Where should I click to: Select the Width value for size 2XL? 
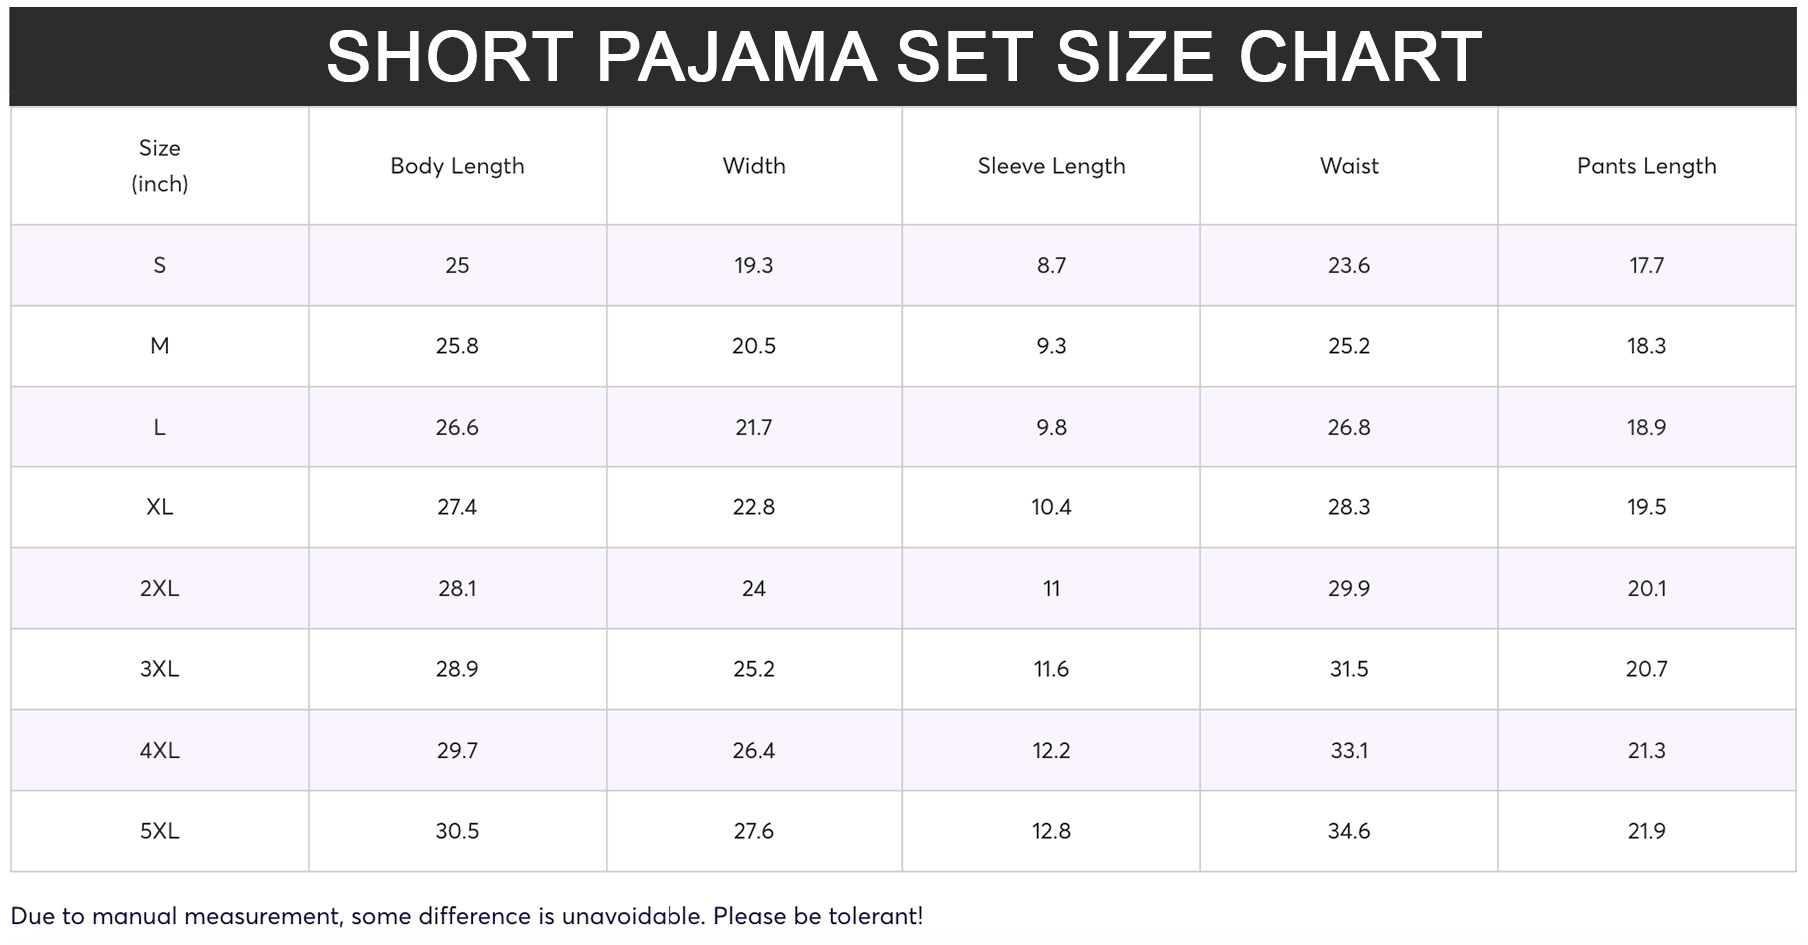click(754, 588)
